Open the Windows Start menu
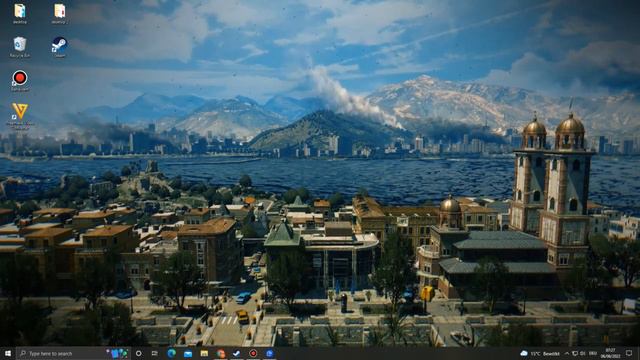Viewport: 640px width, 360px height. (x=8, y=353)
